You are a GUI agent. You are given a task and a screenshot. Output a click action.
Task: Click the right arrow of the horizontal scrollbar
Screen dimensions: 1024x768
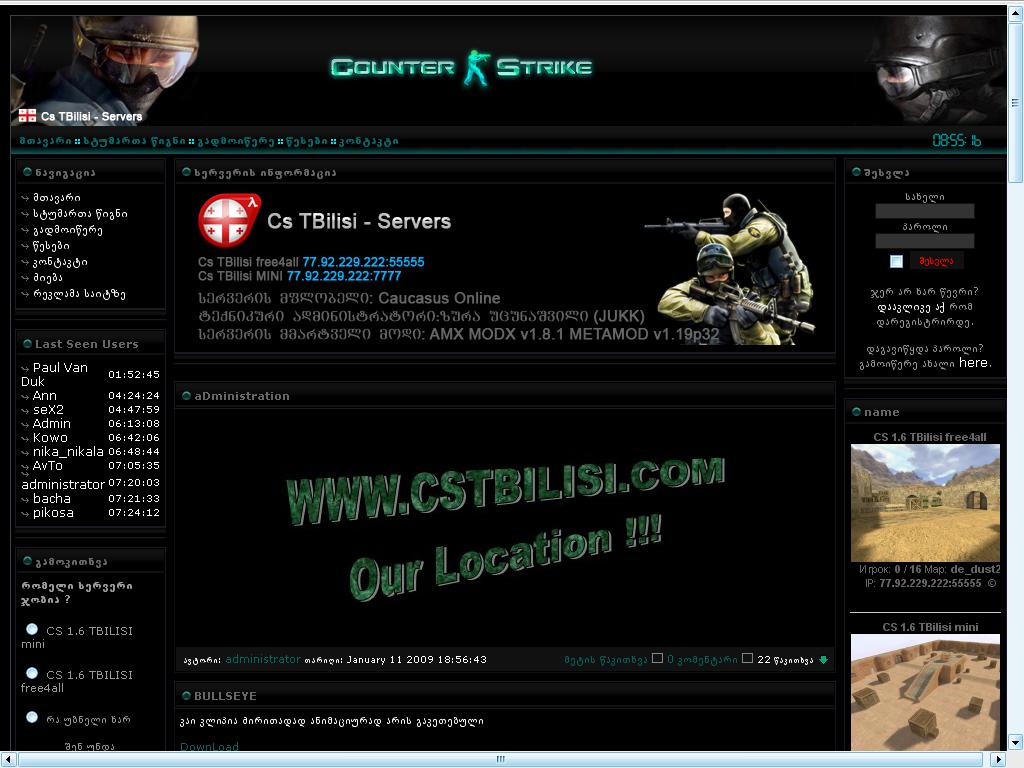pos(998,759)
